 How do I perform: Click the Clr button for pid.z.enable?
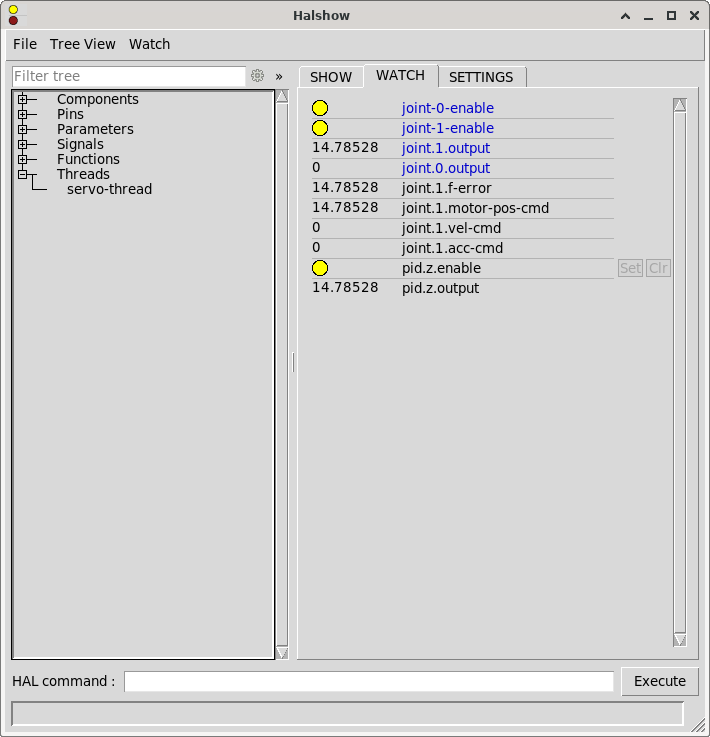coord(658,268)
